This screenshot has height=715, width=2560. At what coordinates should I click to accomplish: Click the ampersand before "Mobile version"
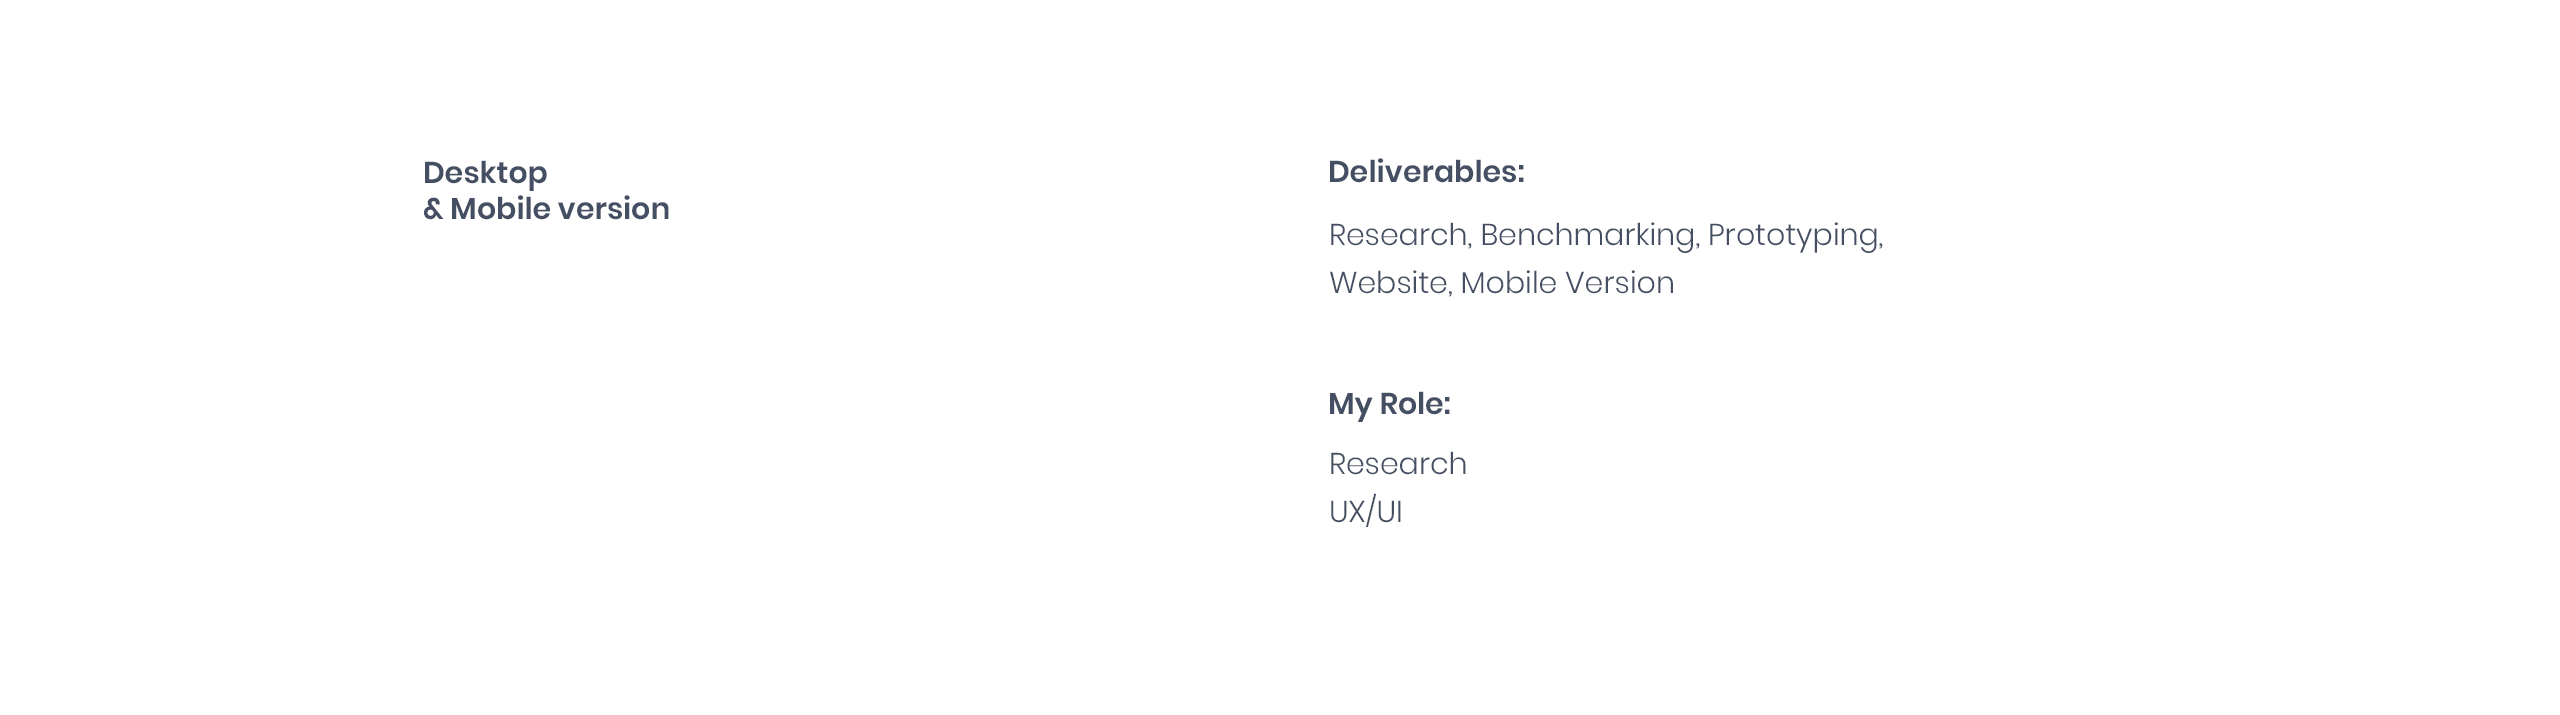pos(432,209)
